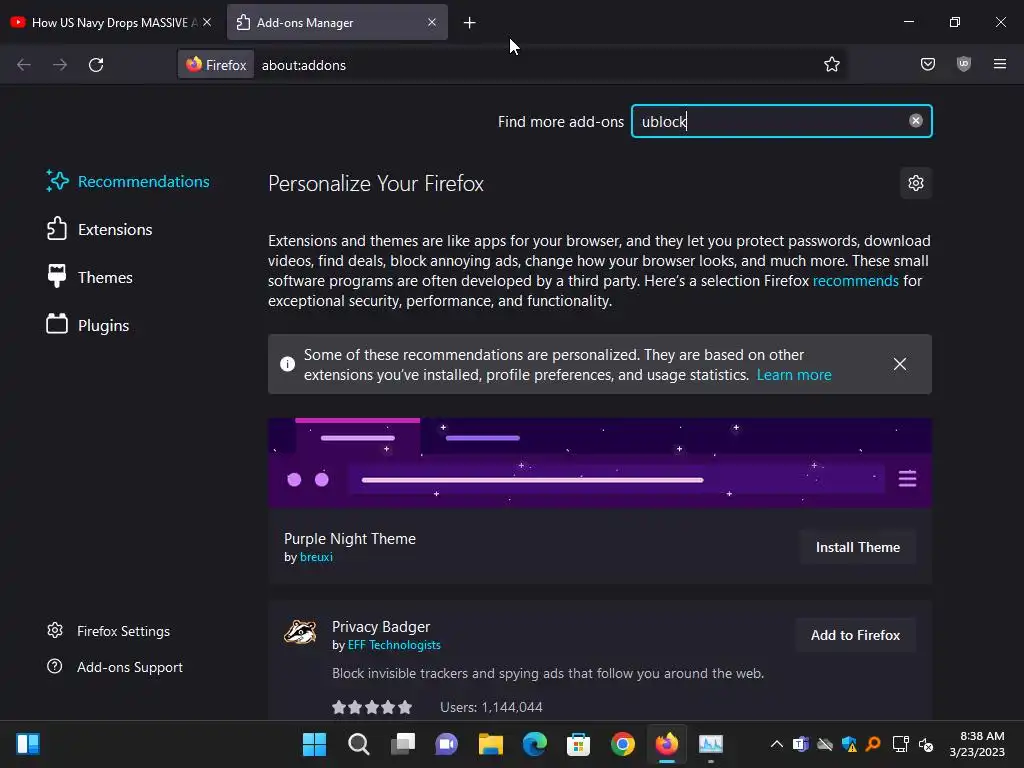The height and width of the screenshot is (768, 1024).
Task: Open the uBlock Origin toolbar icon
Action: tap(963, 64)
